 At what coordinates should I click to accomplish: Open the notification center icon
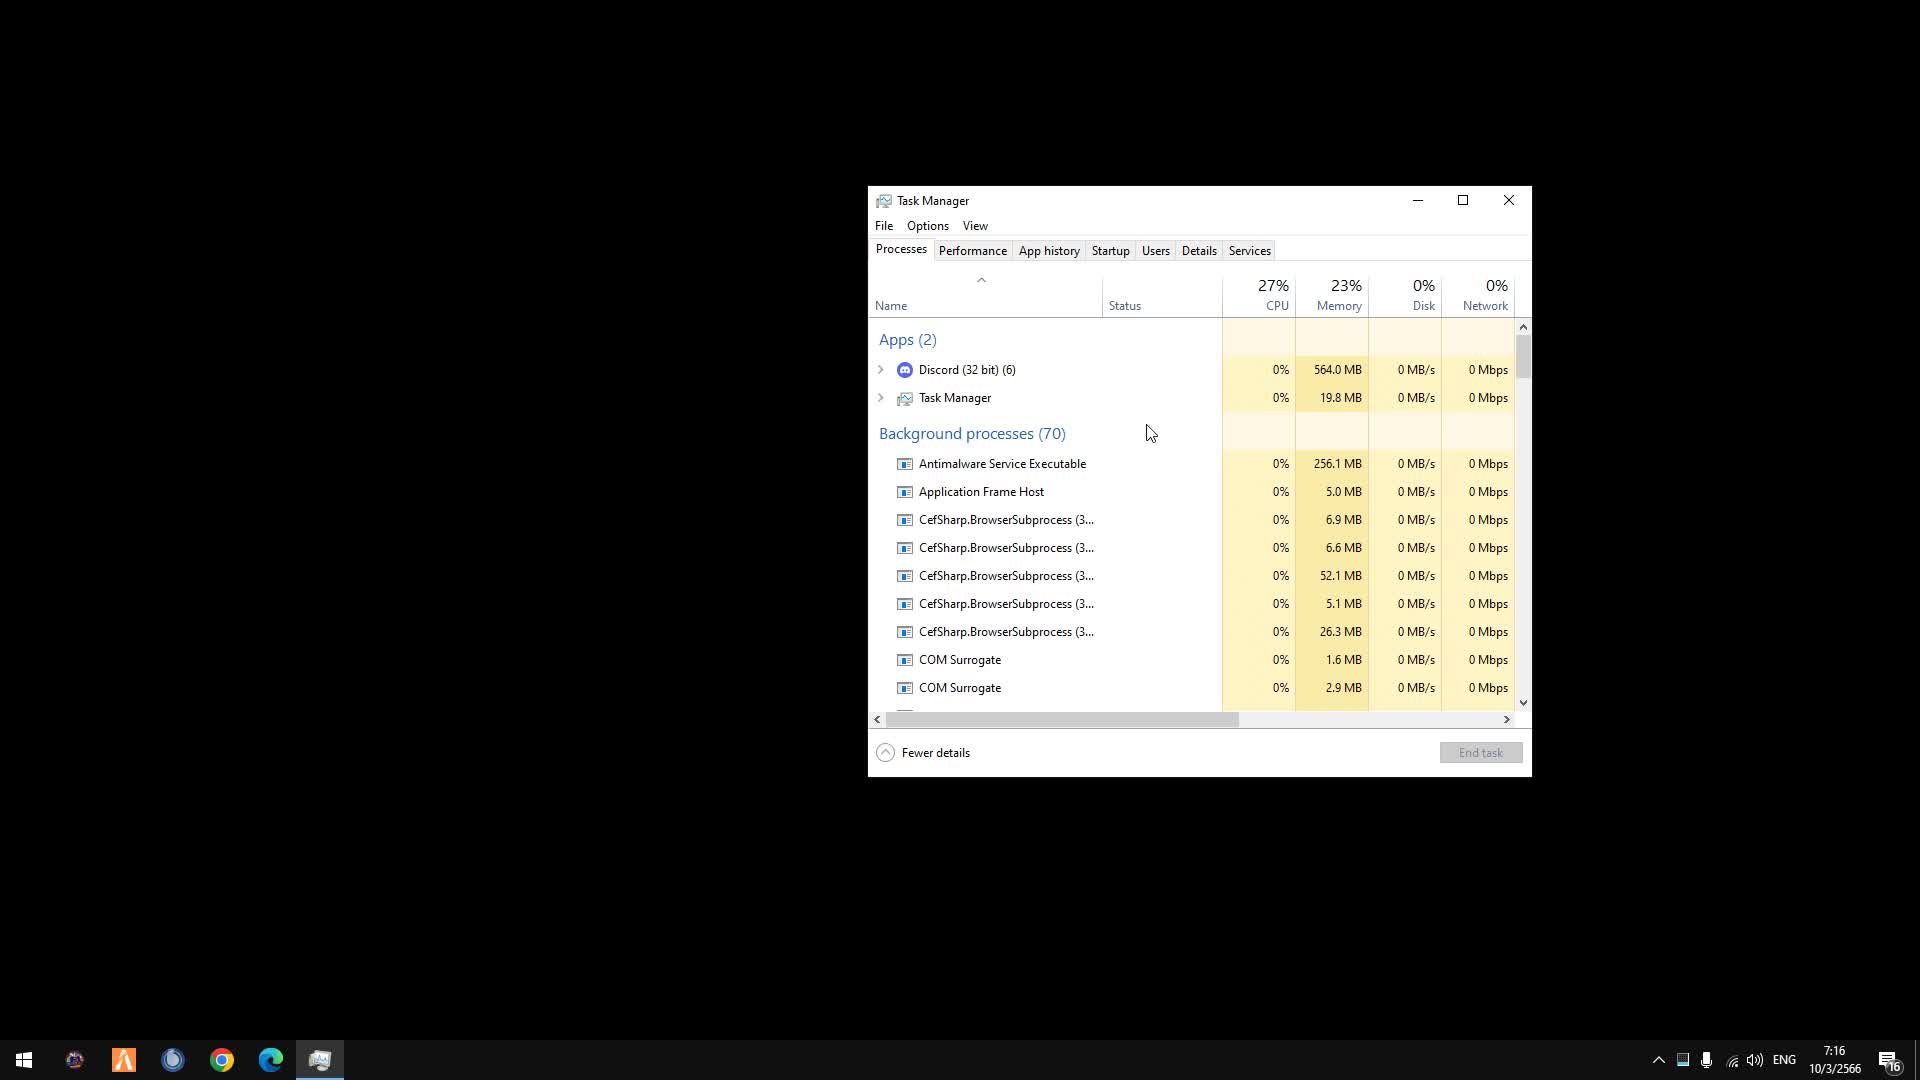coord(1889,1060)
